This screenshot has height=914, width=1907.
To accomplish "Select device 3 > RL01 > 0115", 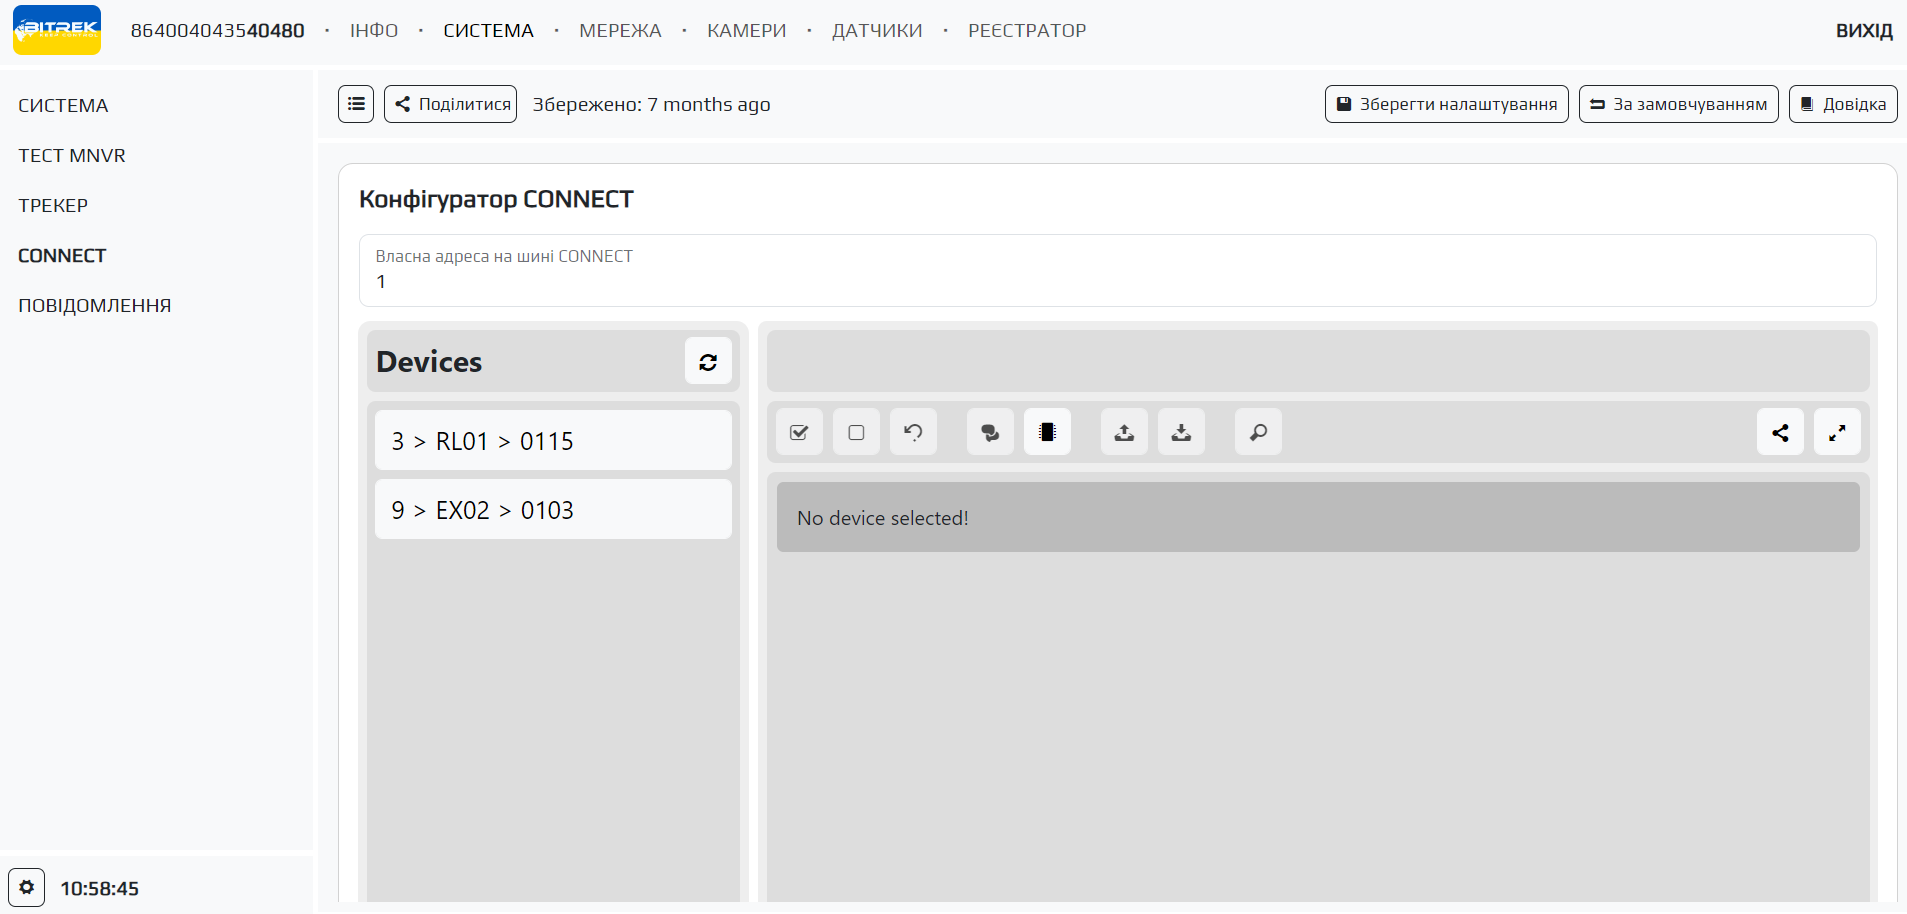I will click(x=553, y=441).
